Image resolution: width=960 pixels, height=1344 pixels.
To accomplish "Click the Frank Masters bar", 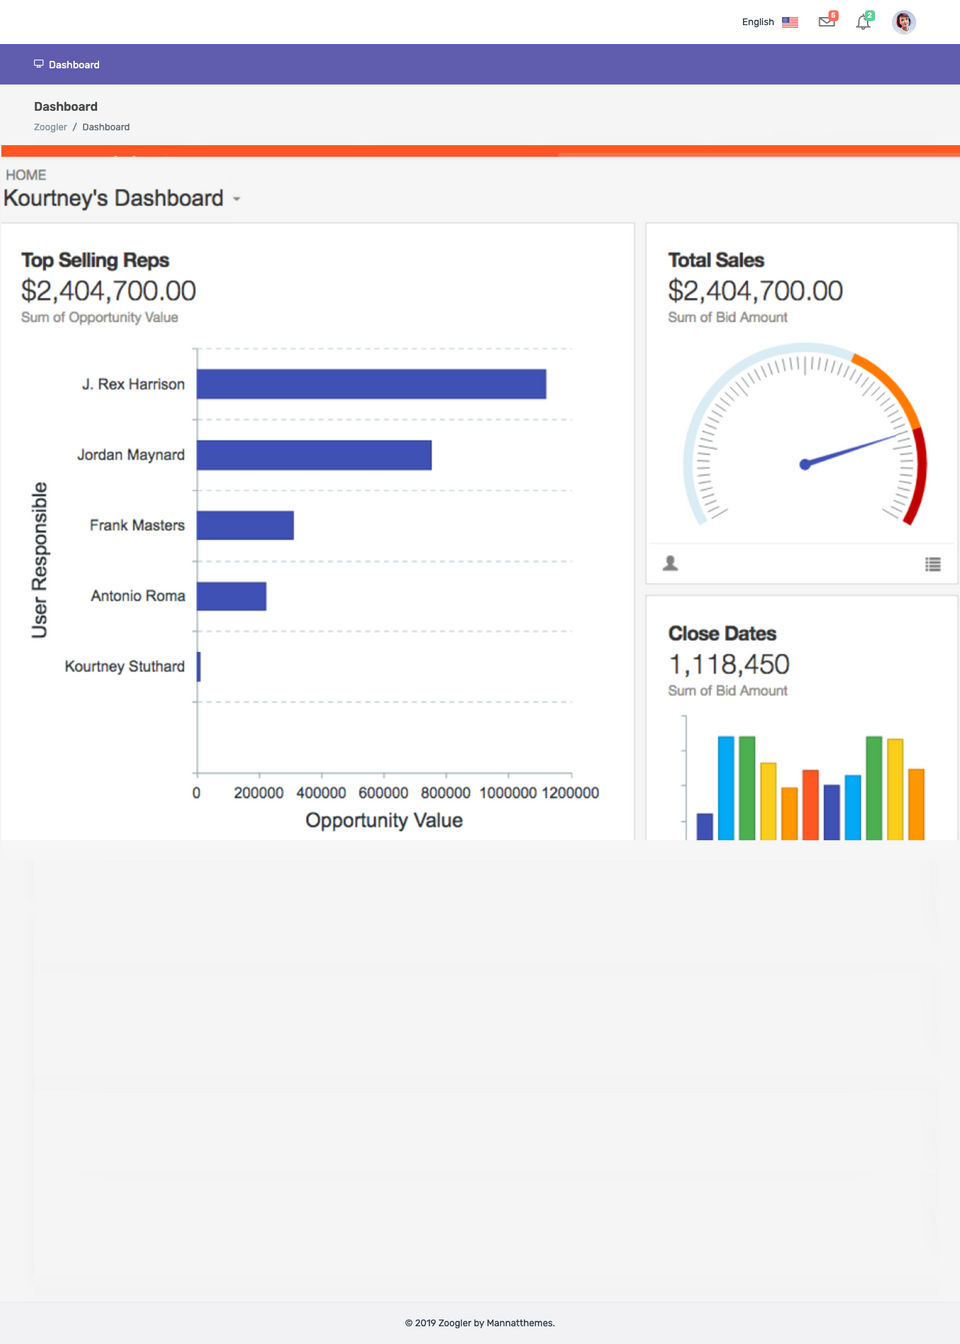I will click(x=245, y=525).
